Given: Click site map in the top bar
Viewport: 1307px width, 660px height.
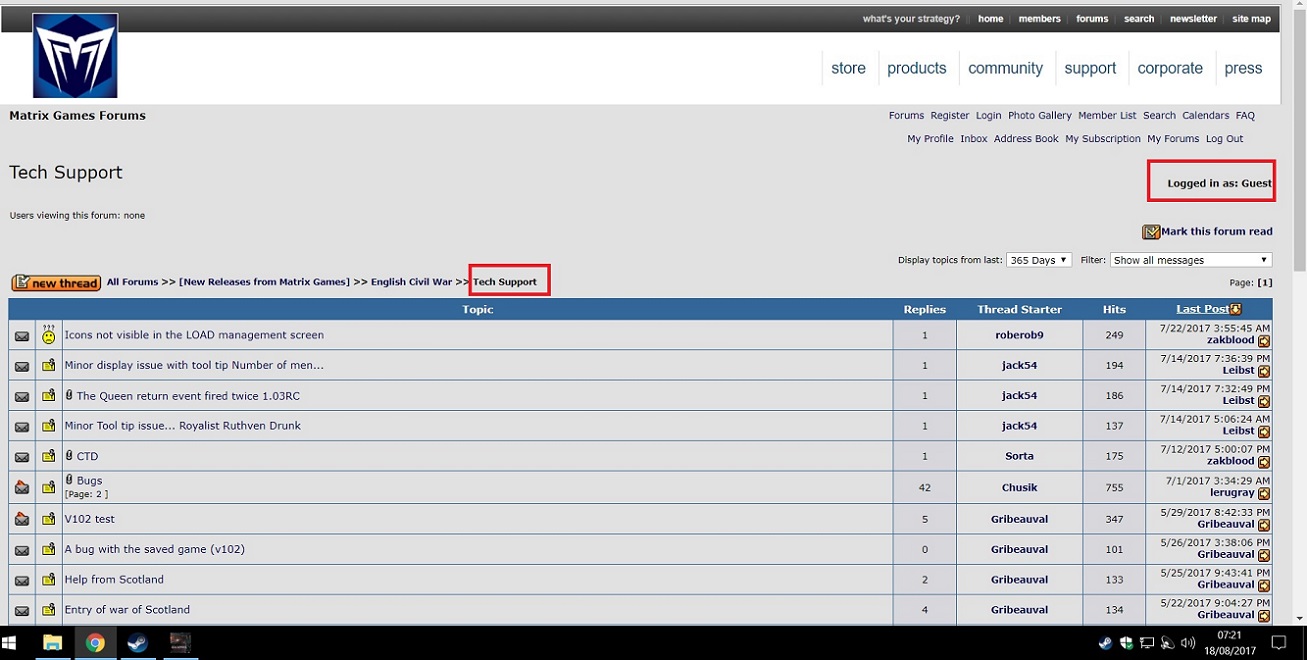Looking at the screenshot, I should 1251,19.
